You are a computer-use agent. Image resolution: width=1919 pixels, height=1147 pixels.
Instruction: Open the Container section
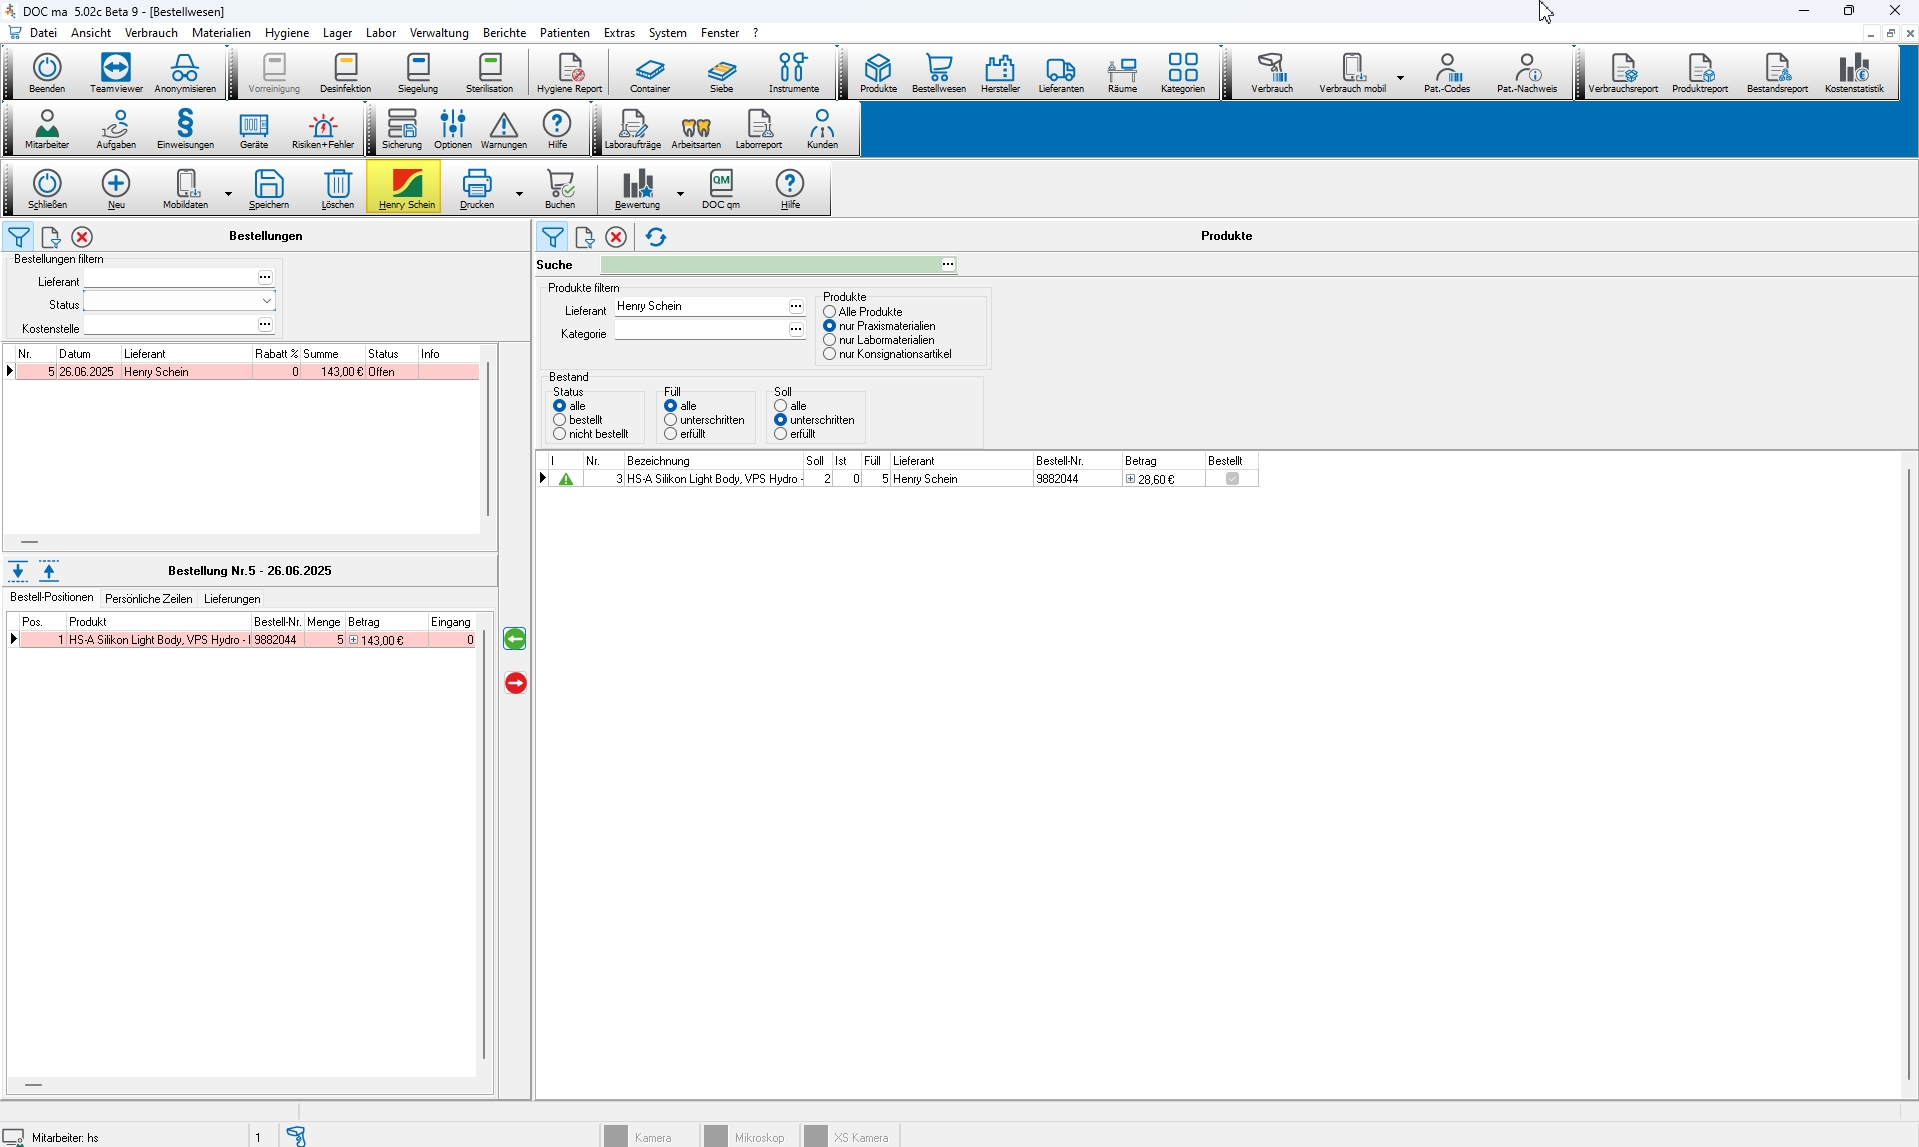coord(650,73)
